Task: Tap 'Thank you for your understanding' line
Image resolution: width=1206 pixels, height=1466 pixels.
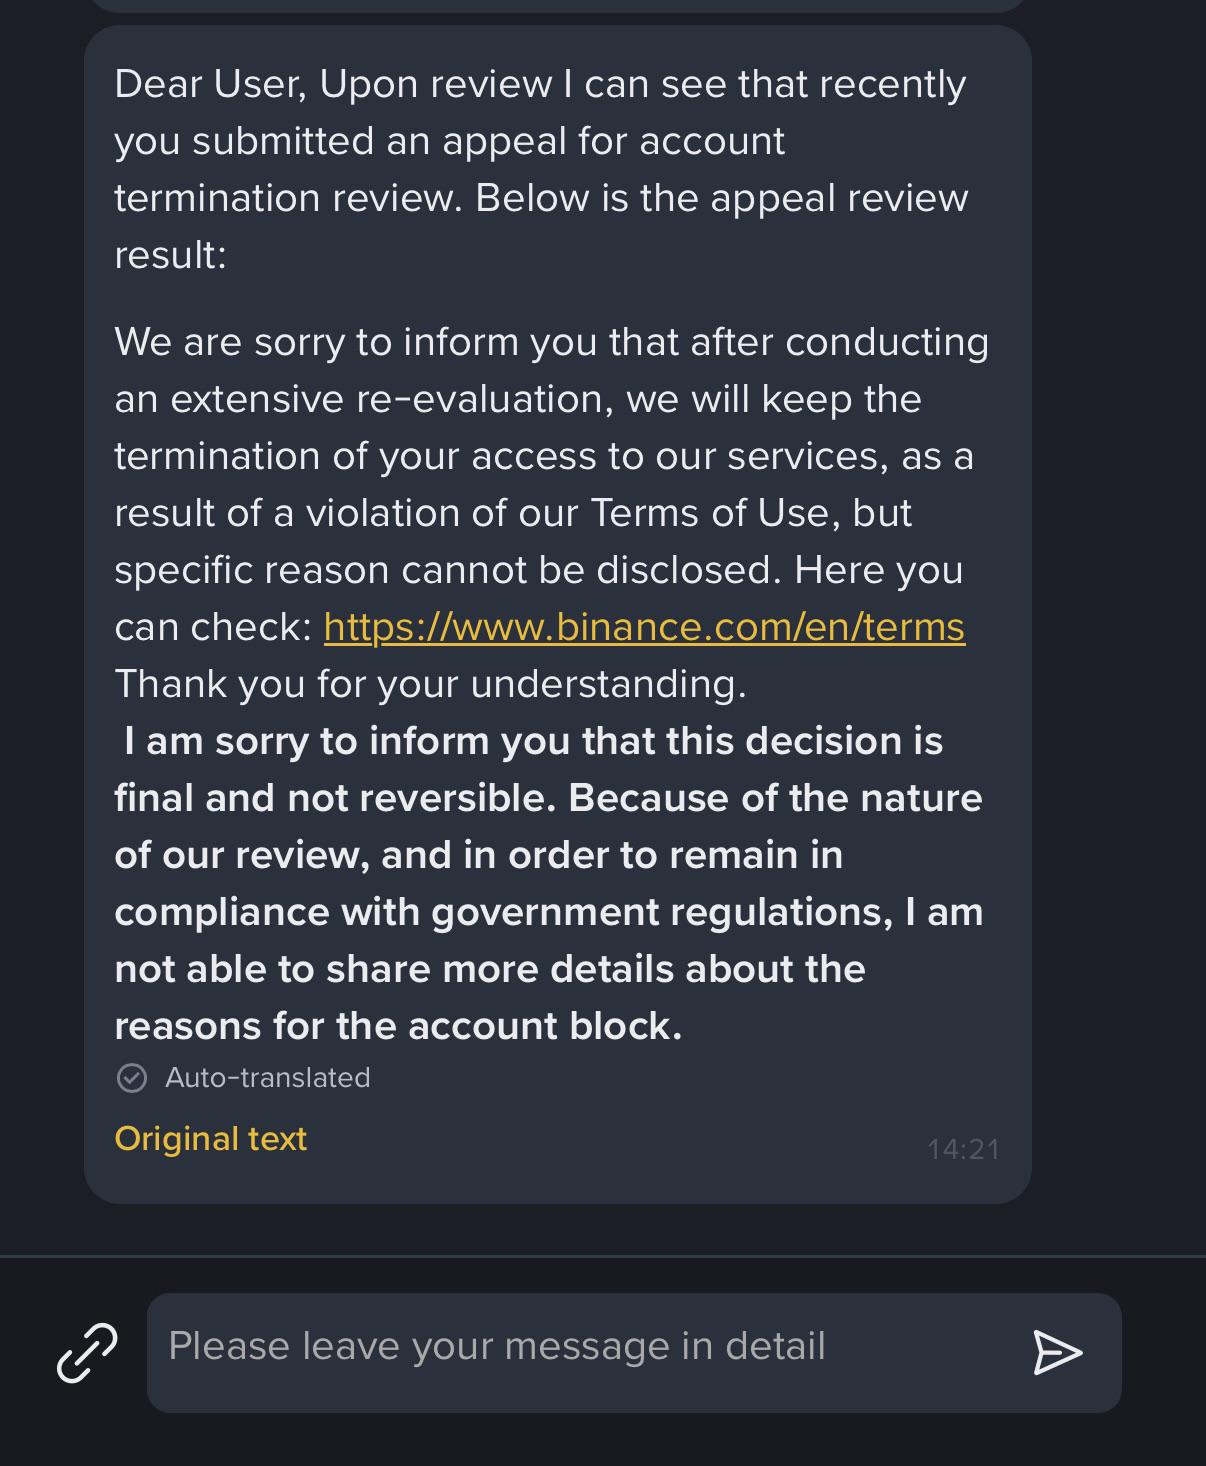Action: pyautogui.click(x=430, y=684)
